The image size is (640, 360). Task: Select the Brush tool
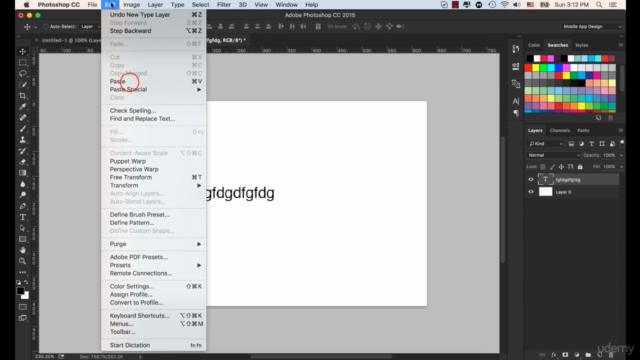[x=22, y=129]
